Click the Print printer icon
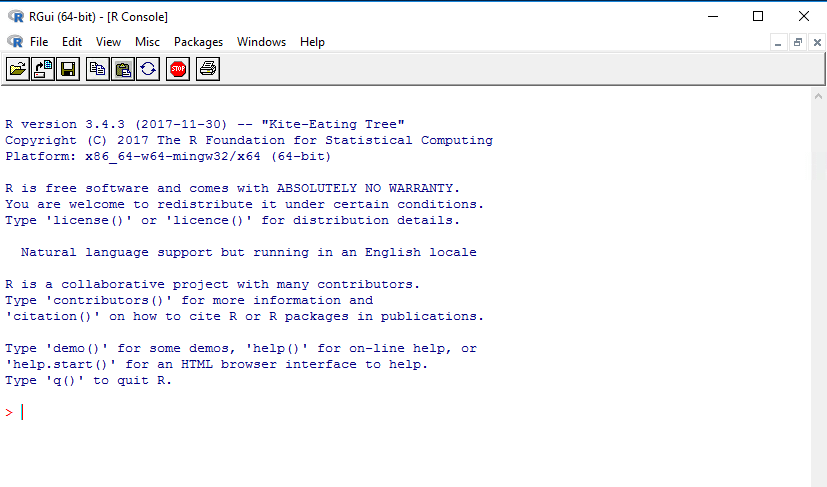This screenshot has width=827, height=487. [x=207, y=69]
